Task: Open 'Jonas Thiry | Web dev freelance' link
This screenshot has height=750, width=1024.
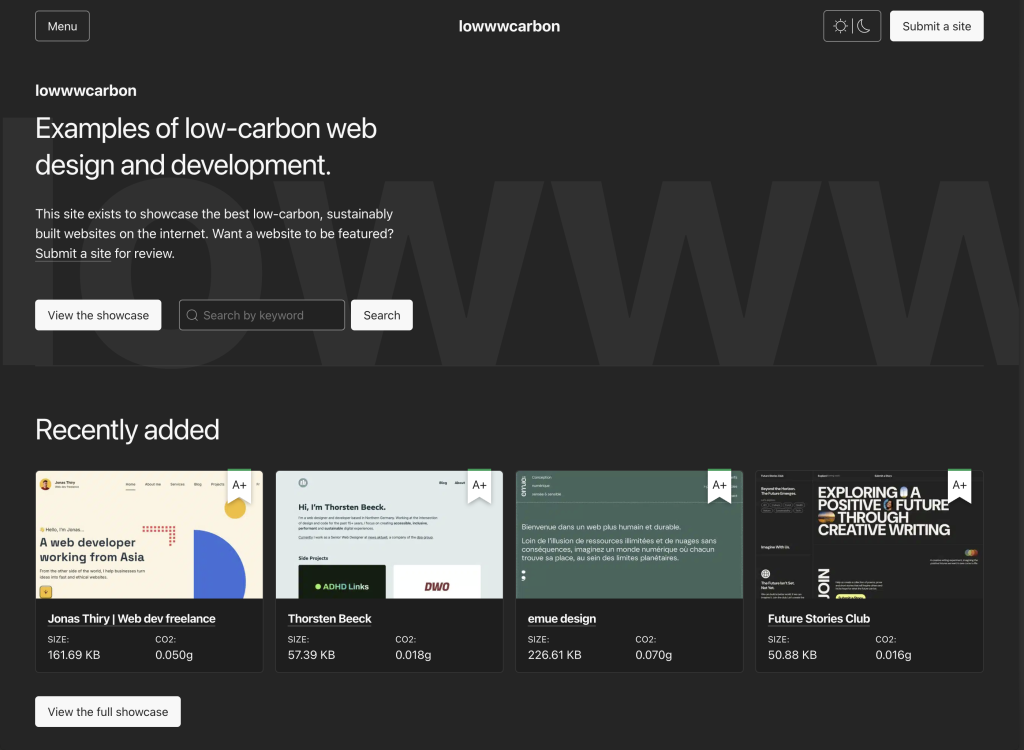Action: (x=131, y=619)
